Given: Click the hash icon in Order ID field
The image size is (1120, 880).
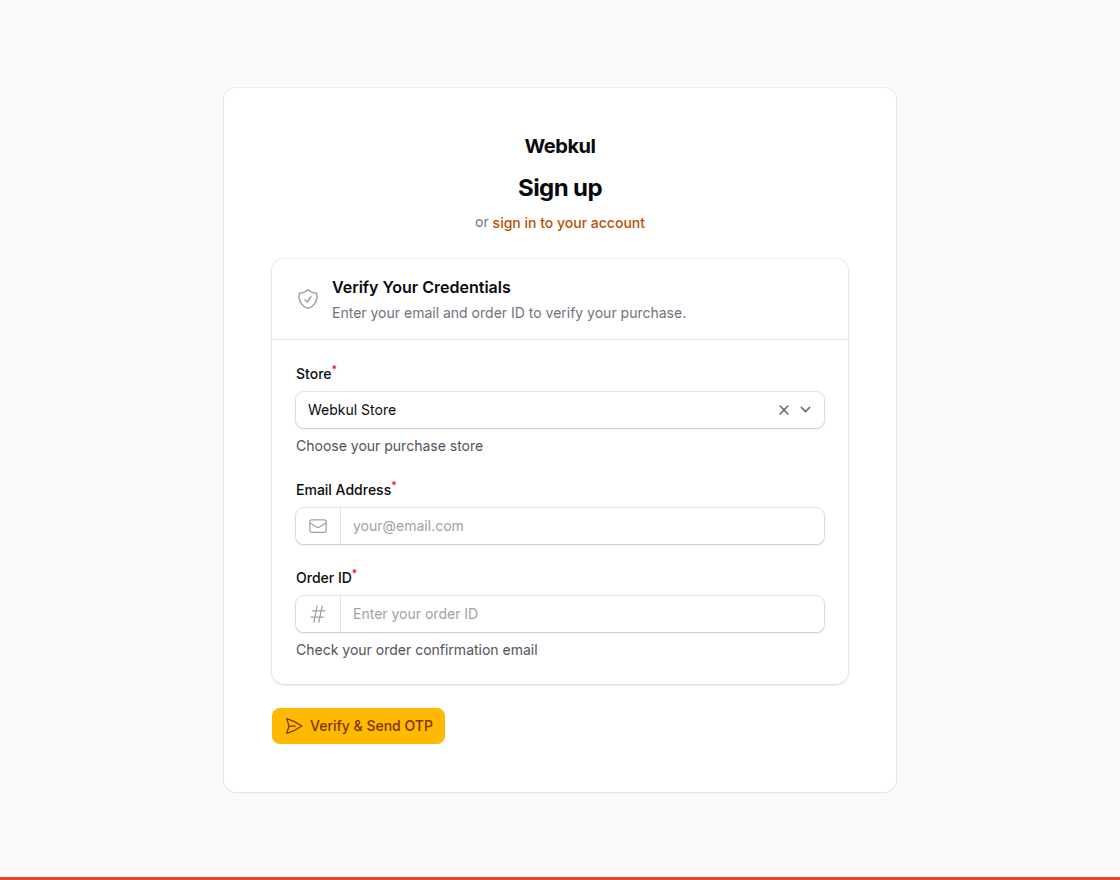Looking at the screenshot, I should click(318, 613).
